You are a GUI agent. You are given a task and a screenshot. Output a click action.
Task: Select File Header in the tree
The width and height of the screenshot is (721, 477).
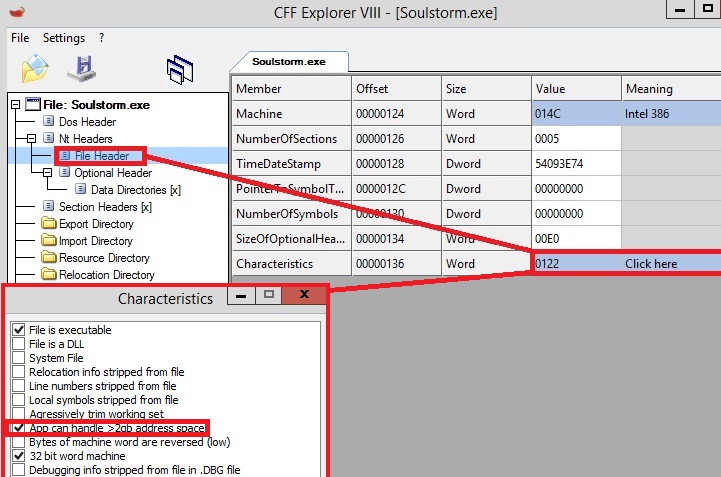[102, 156]
